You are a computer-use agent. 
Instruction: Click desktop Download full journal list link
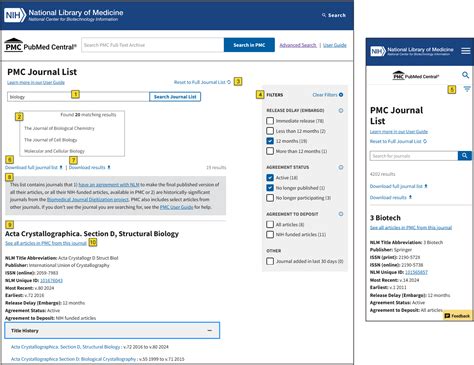click(31, 167)
